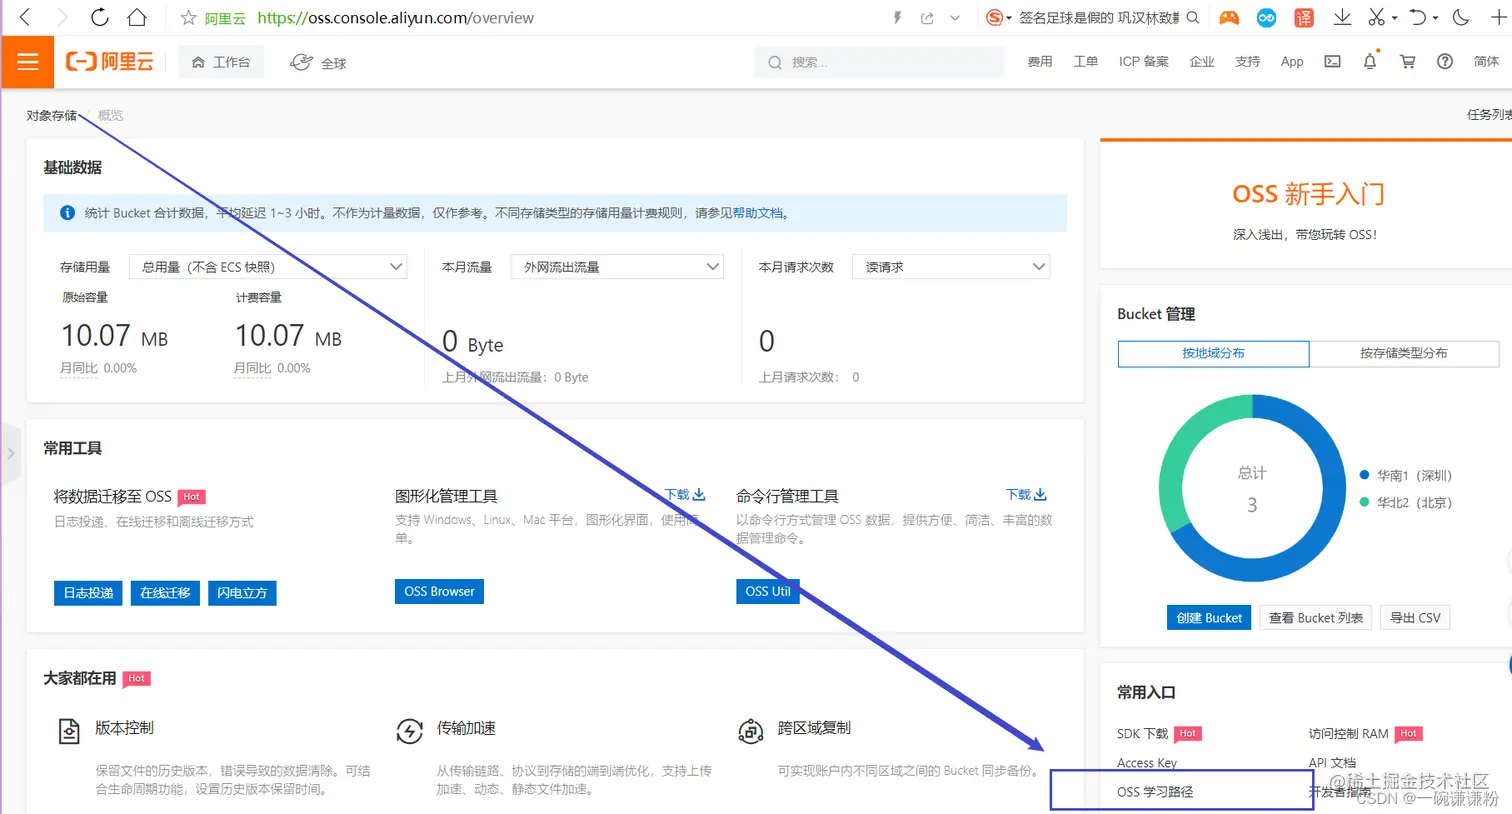Screen dimensions: 1512x814
Task: Click the scissors screenshot icon
Action: [1377, 18]
